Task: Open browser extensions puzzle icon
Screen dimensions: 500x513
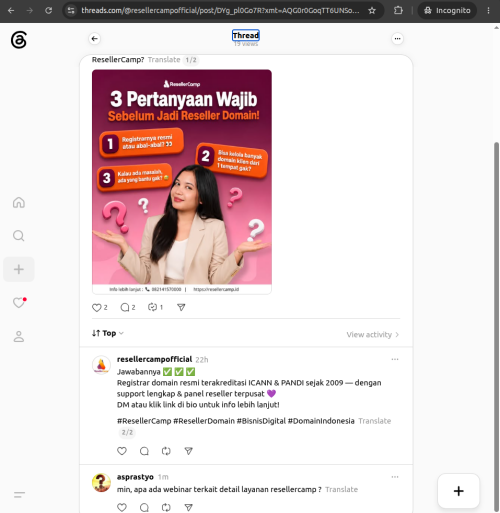Action: coord(398,11)
